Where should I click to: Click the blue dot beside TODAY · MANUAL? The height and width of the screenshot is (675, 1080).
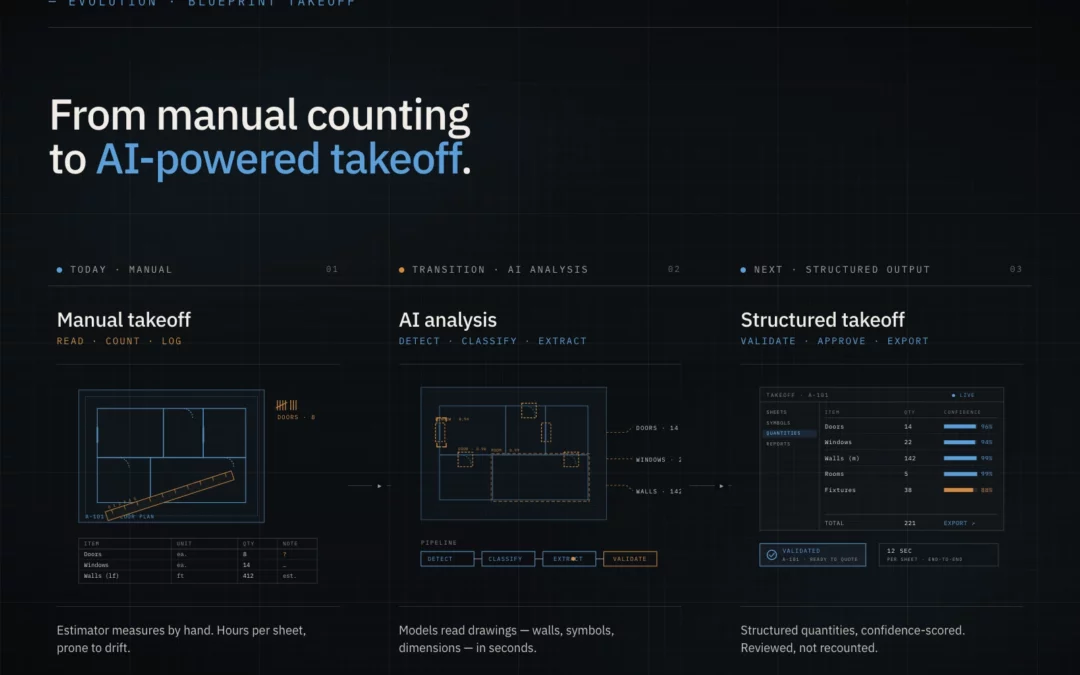point(59,270)
